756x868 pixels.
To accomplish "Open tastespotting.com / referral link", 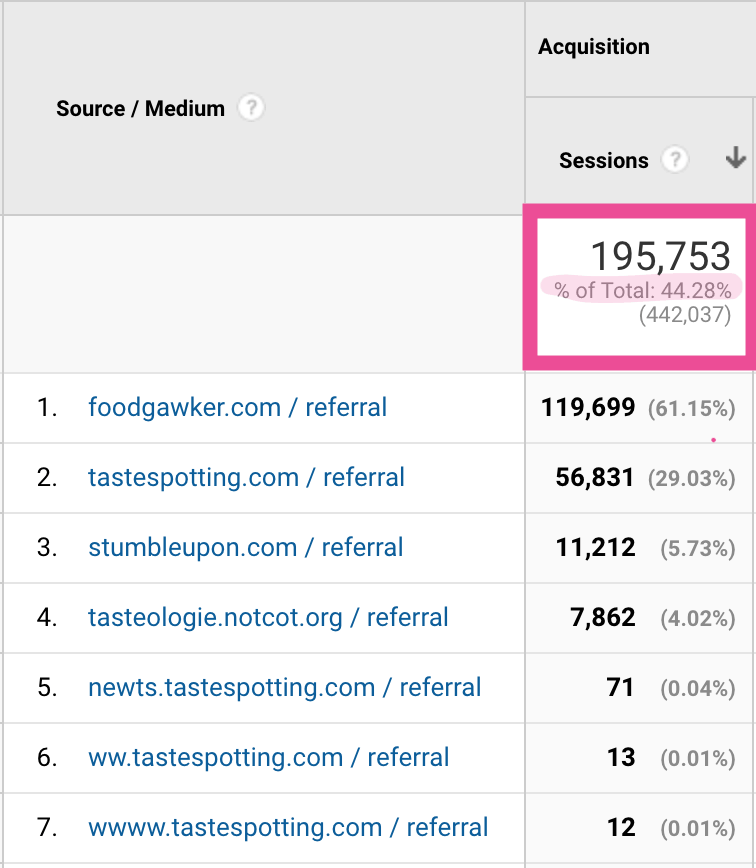I will click(x=246, y=477).
